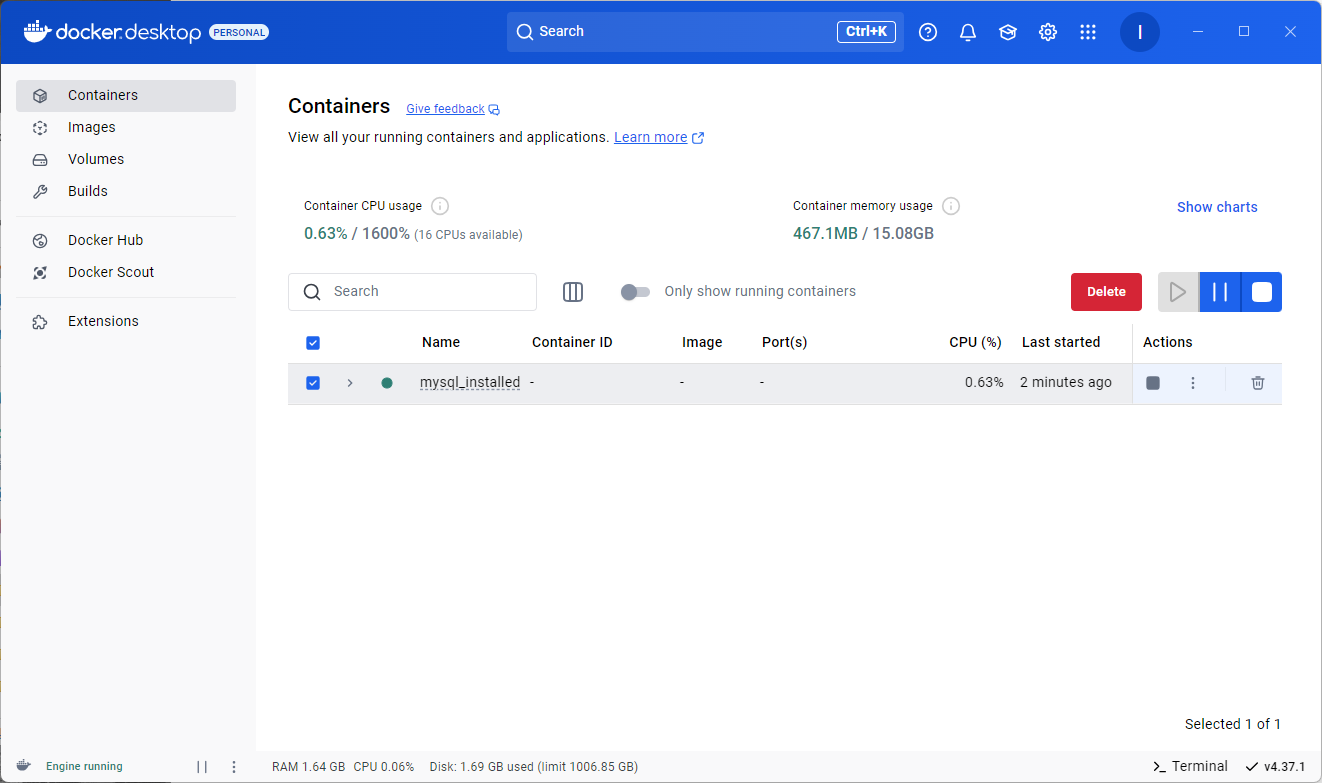The height and width of the screenshot is (783, 1322).
Task: Click the 0.63% CPU cell value
Action: click(x=984, y=382)
